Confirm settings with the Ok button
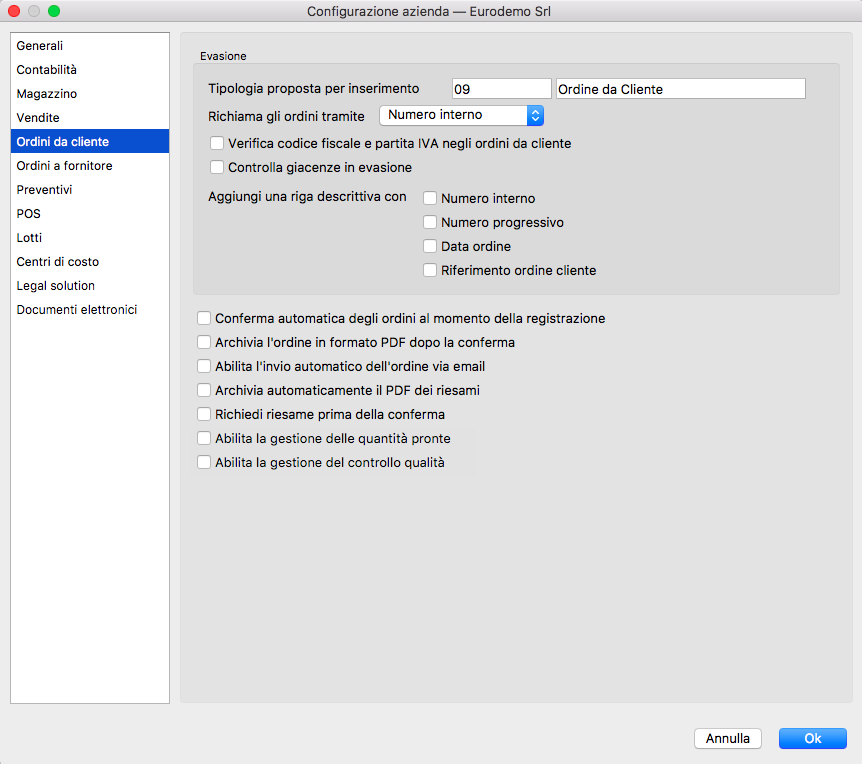Screen dimensions: 862x764 coord(812,738)
